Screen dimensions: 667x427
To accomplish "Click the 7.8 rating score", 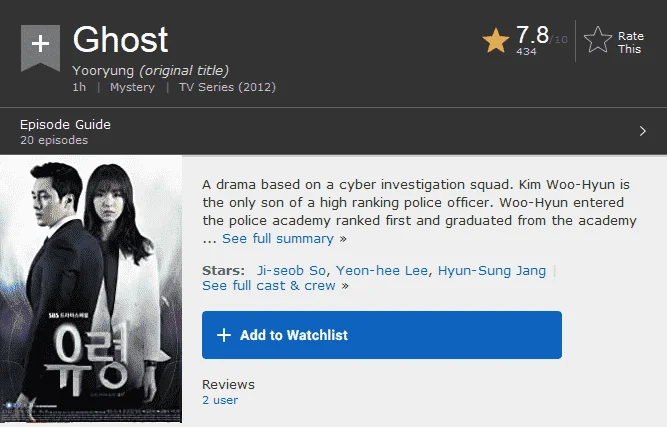I will point(532,35).
